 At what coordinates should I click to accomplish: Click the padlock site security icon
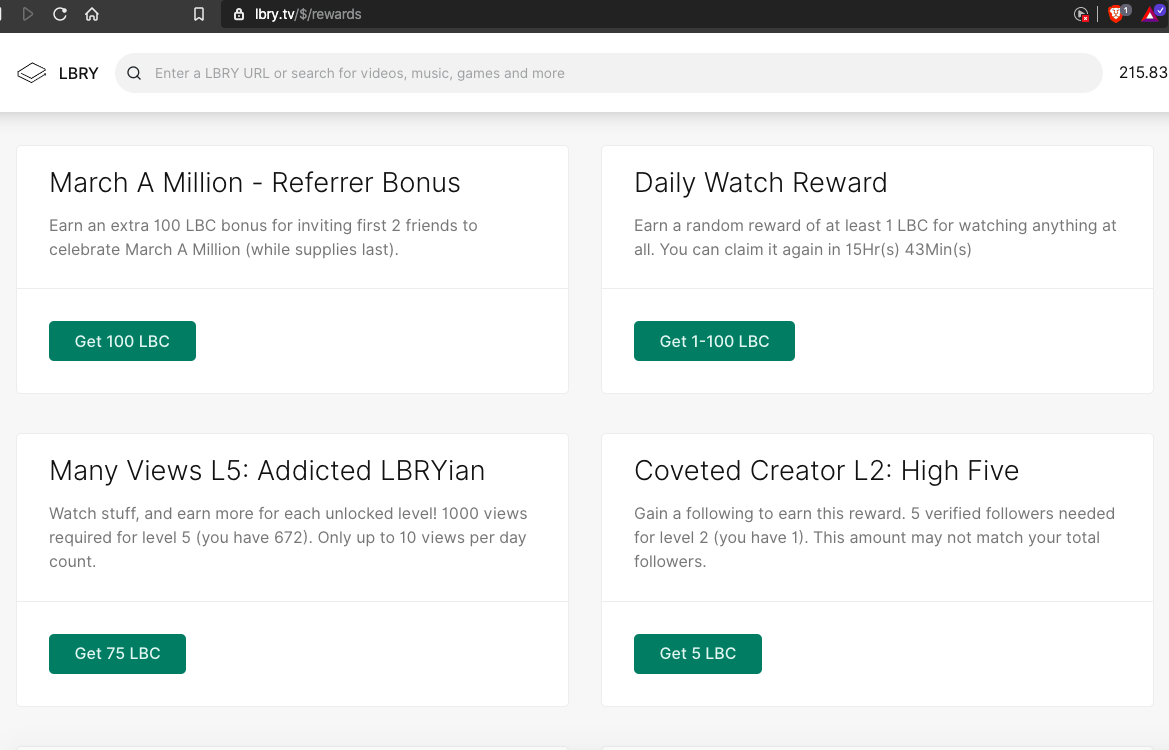click(x=239, y=14)
